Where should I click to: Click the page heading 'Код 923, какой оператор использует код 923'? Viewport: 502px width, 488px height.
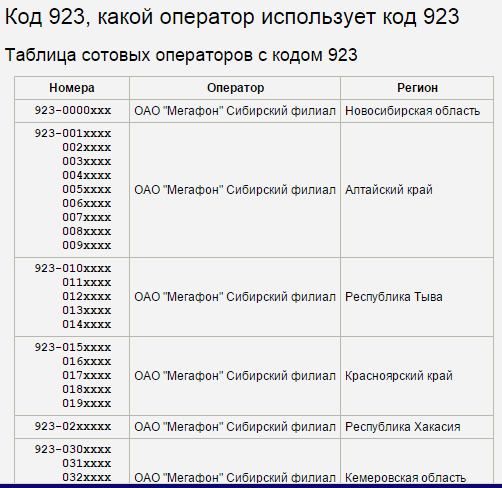pos(232,17)
